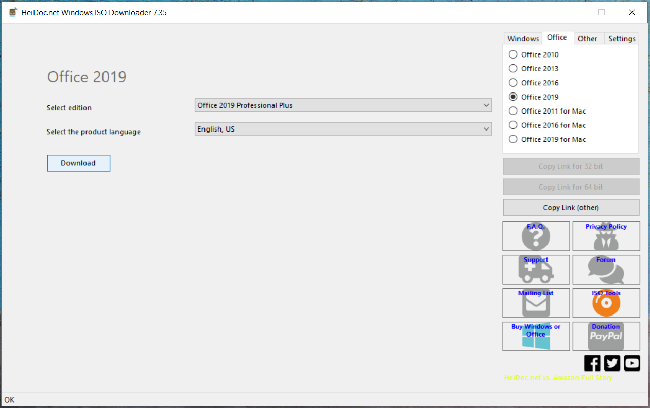Click Copy Link for 64 bit button
650x408 pixels.
571,187
